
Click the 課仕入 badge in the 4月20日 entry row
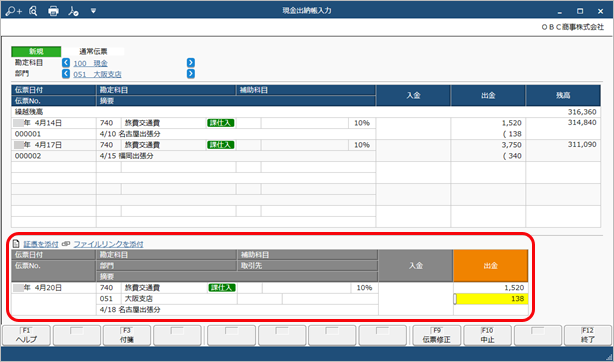coord(222,288)
